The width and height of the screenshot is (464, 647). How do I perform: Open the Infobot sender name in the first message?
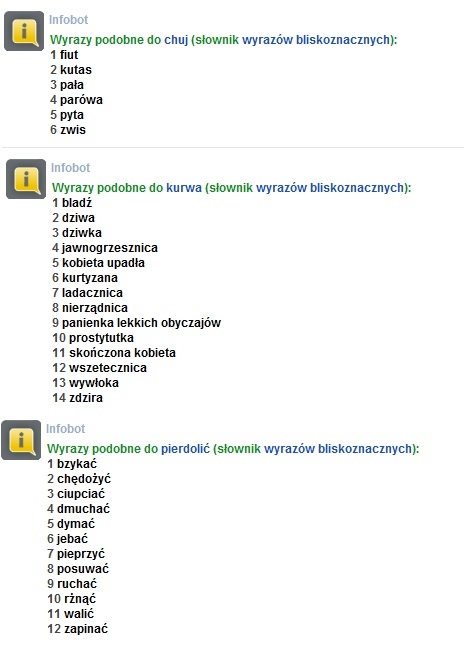(68, 20)
